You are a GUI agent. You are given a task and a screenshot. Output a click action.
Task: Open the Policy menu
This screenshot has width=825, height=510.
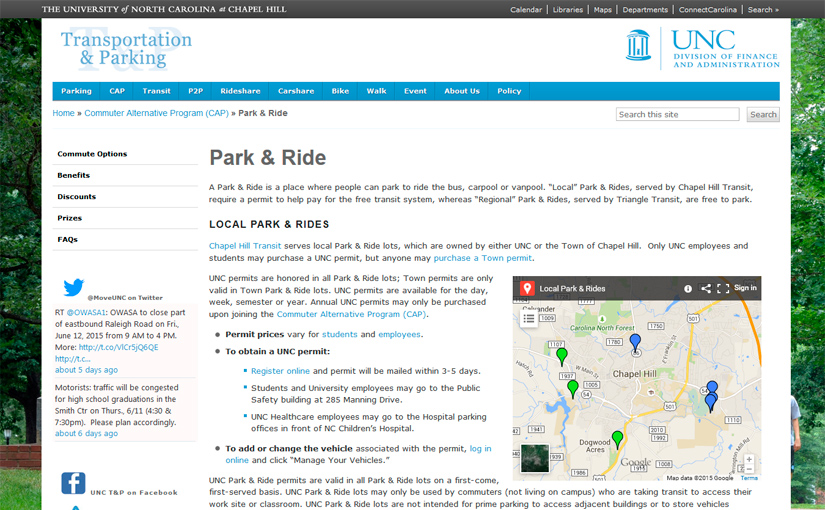coord(509,91)
